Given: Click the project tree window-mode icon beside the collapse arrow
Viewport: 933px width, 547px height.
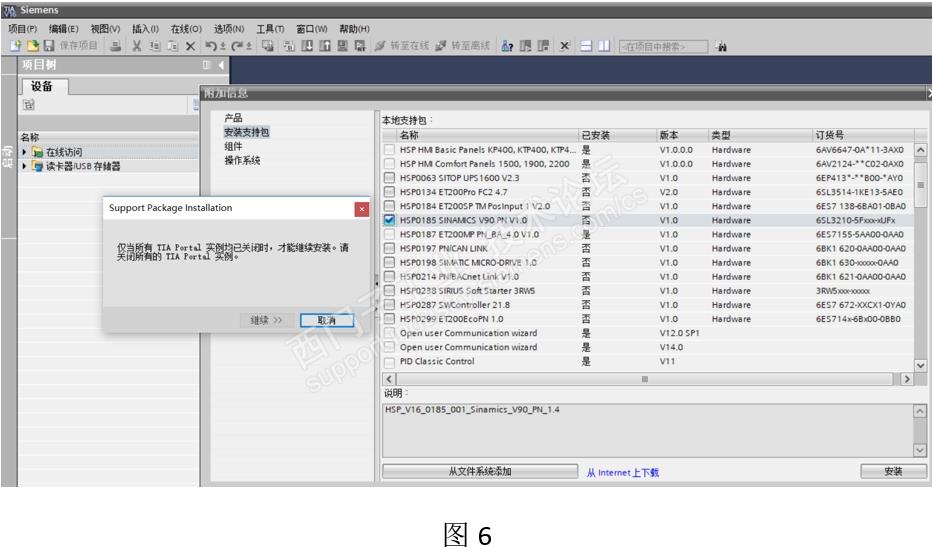Looking at the screenshot, I should (x=206, y=65).
